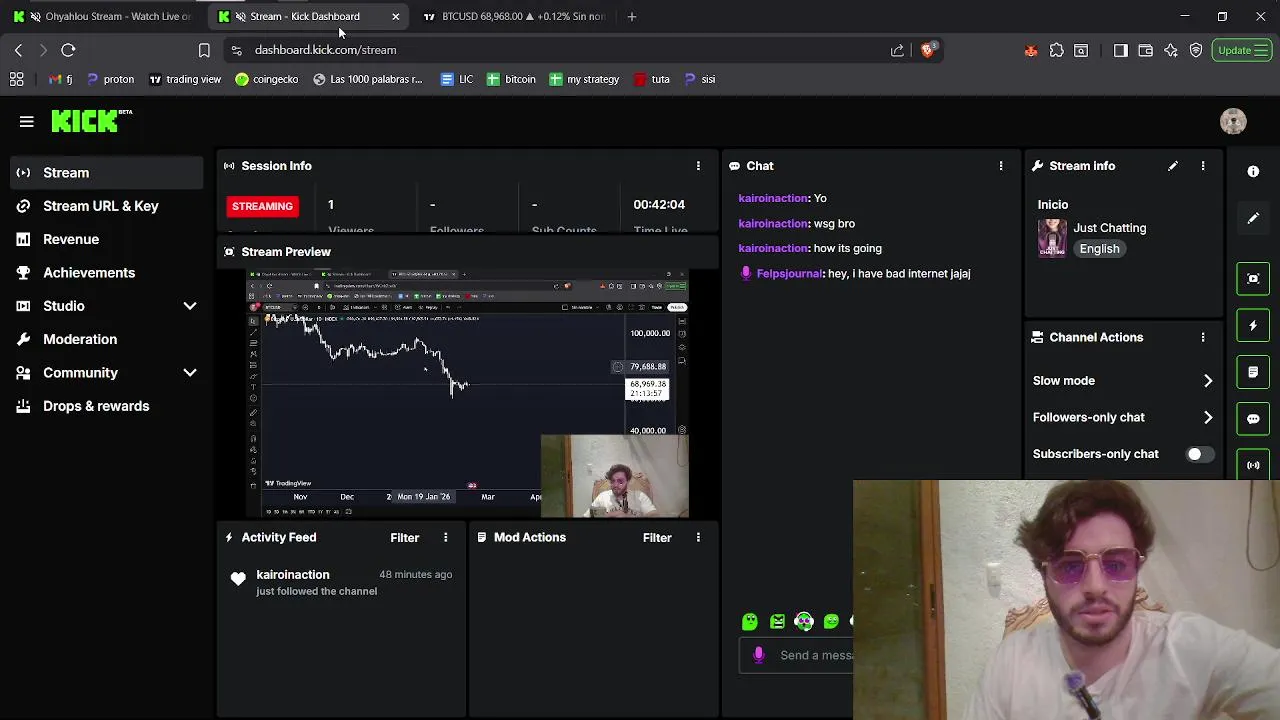Open the my strategy bookmark
This screenshot has width=1280, height=720.
coord(584,79)
